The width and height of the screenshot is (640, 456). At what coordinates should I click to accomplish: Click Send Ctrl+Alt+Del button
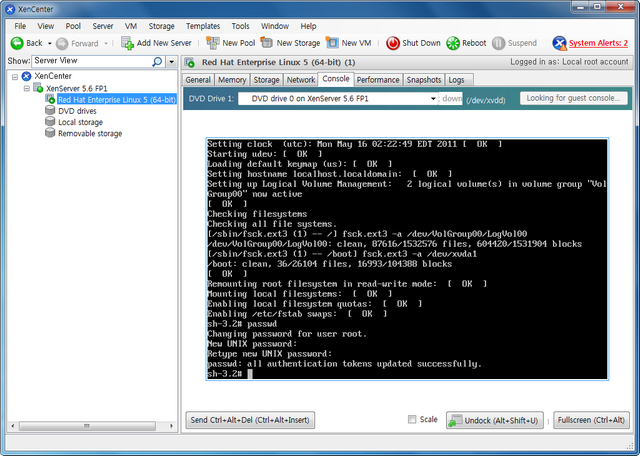[250, 420]
